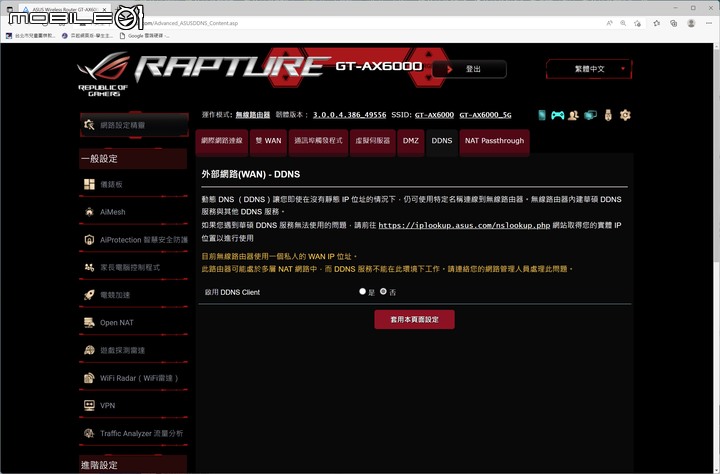720x474 pixels.
Task: Select 是 radio for DDNS Client
Action: coord(362,291)
